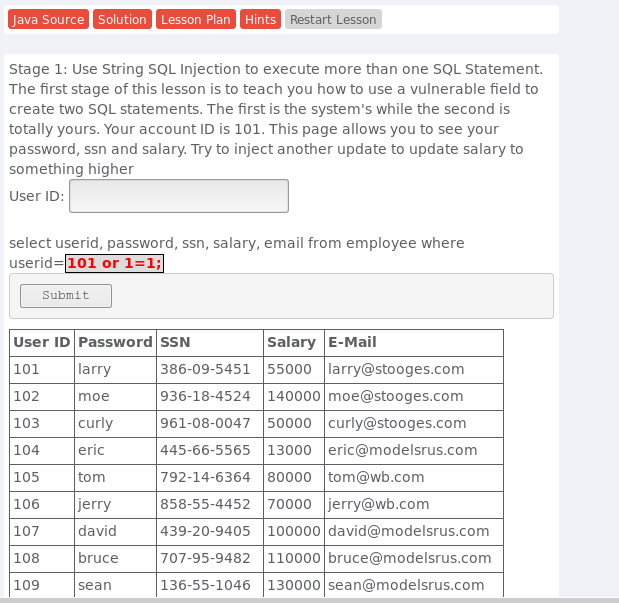Click password cell 'jerry'
This screenshot has height=603, width=619.
point(115,504)
